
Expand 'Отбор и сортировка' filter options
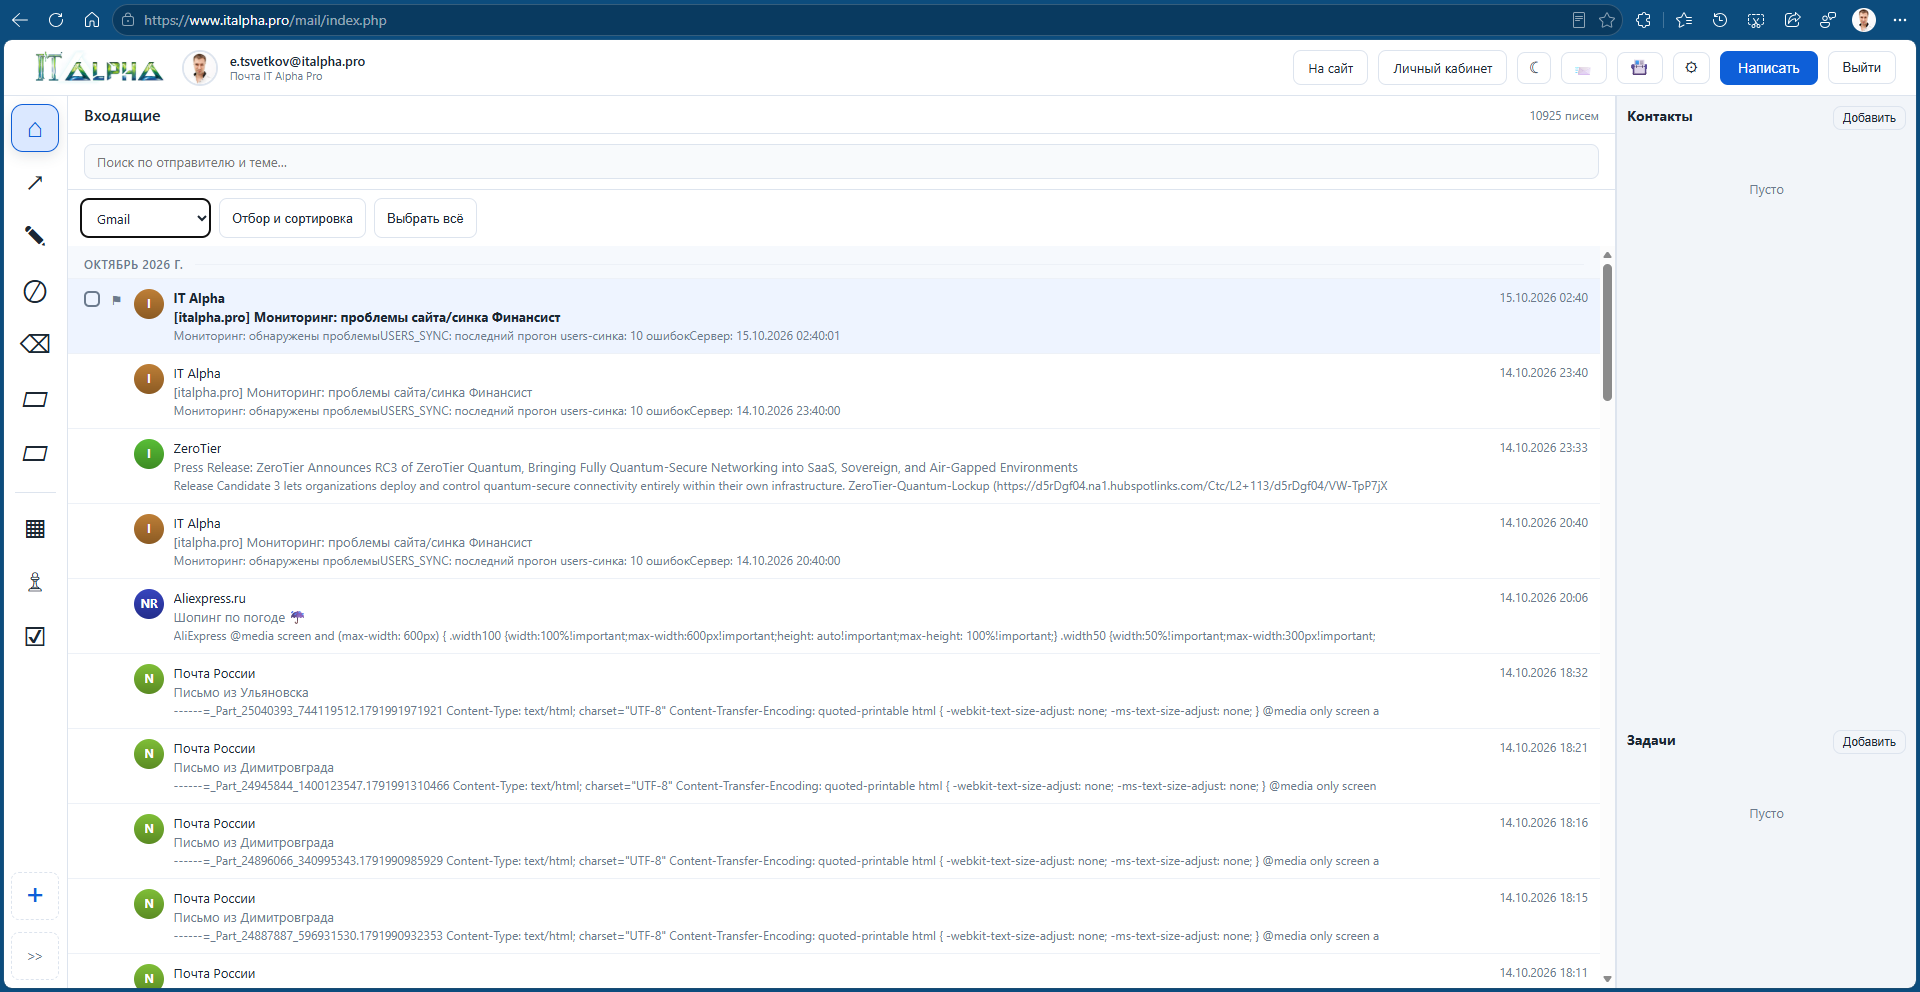pos(292,219)
